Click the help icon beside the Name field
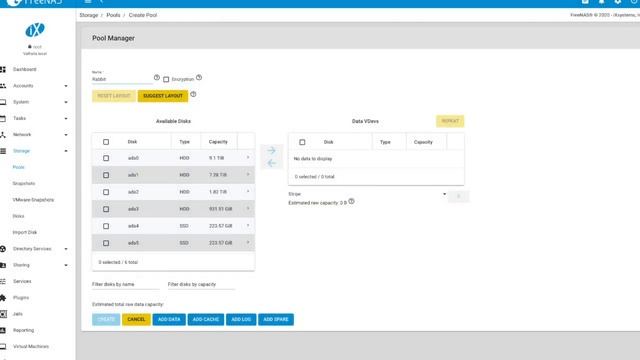Image resolution: width=640 pixels, height=360 pixels. pyautogui.click(x=157, y=78)
